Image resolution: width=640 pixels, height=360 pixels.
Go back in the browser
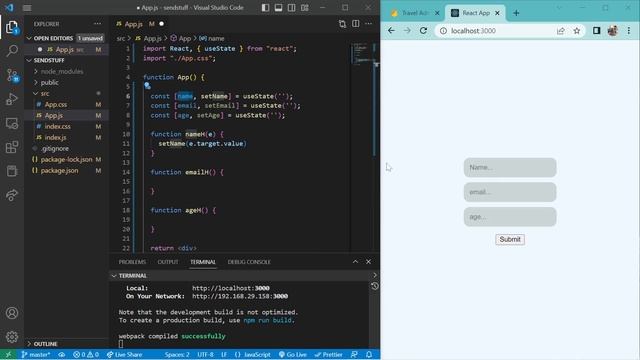[x=391, y=31]
